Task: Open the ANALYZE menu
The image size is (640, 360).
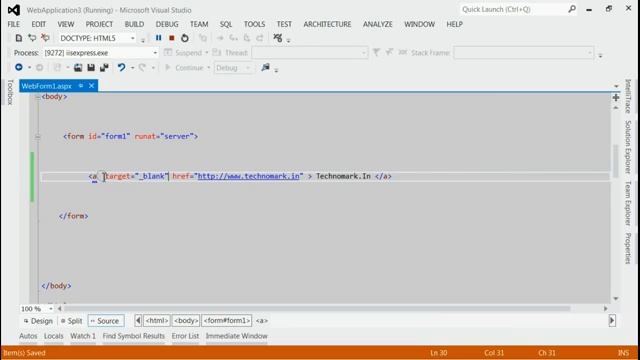Action: point(378,24)
